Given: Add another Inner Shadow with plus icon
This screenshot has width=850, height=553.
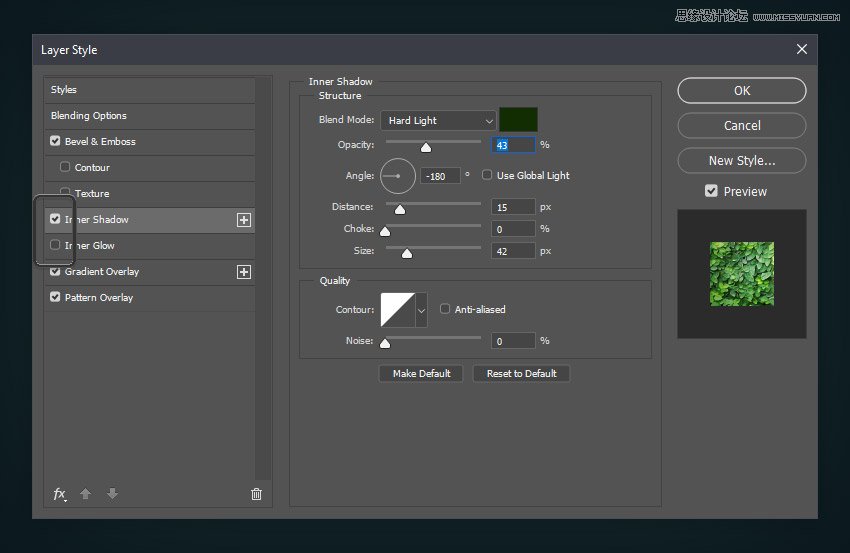Looking at the screenshot, I should pos(243,220).
